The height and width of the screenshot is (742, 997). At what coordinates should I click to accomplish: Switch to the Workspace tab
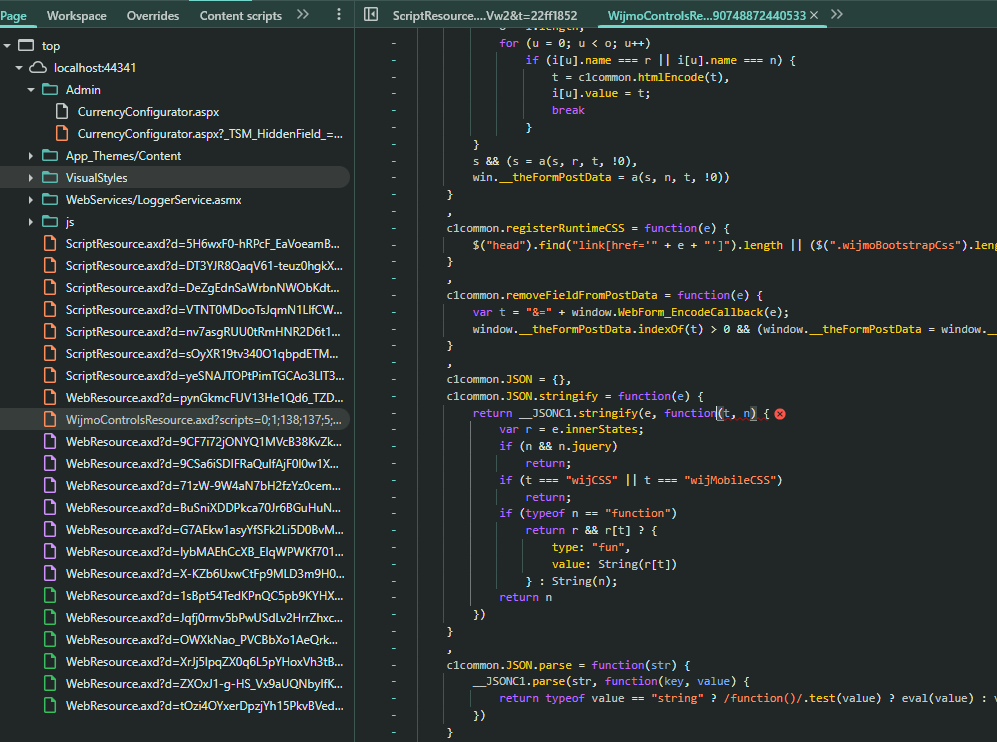click(76, 15)
